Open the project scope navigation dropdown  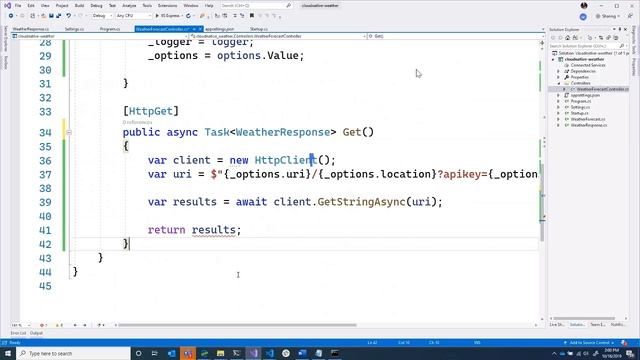100,36
